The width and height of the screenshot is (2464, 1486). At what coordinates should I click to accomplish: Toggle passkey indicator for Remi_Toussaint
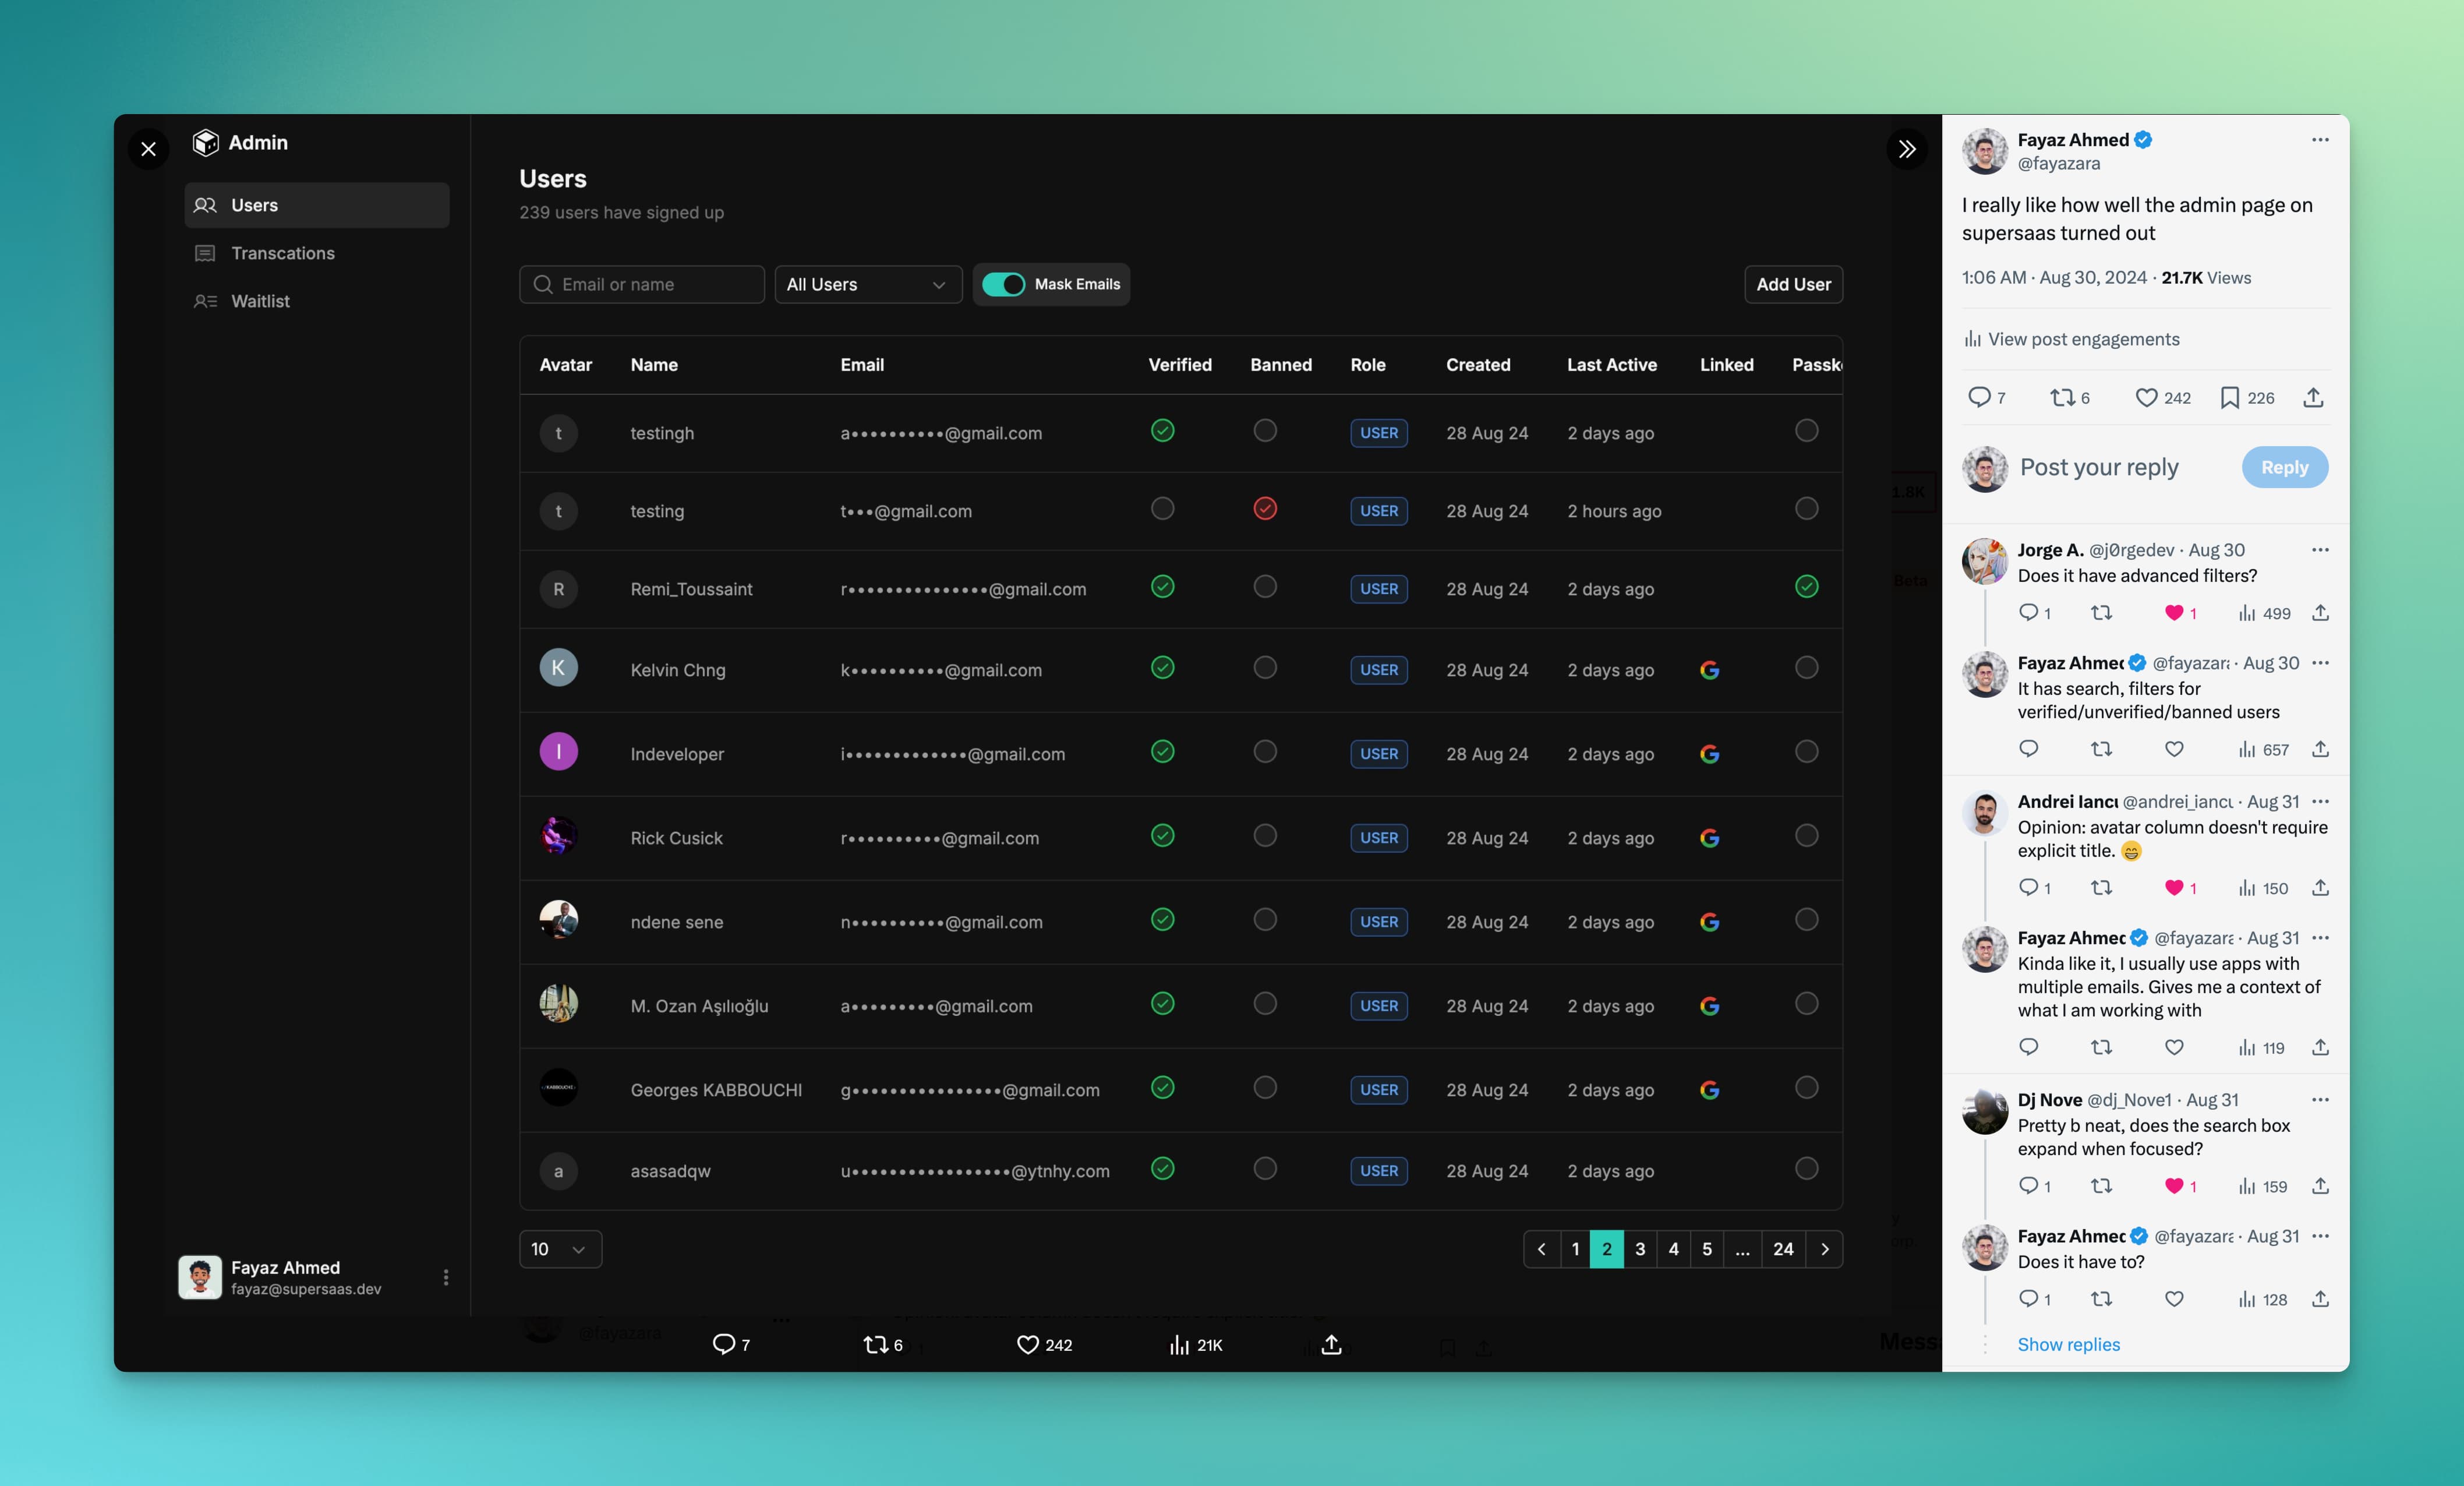coord(1806,587)
